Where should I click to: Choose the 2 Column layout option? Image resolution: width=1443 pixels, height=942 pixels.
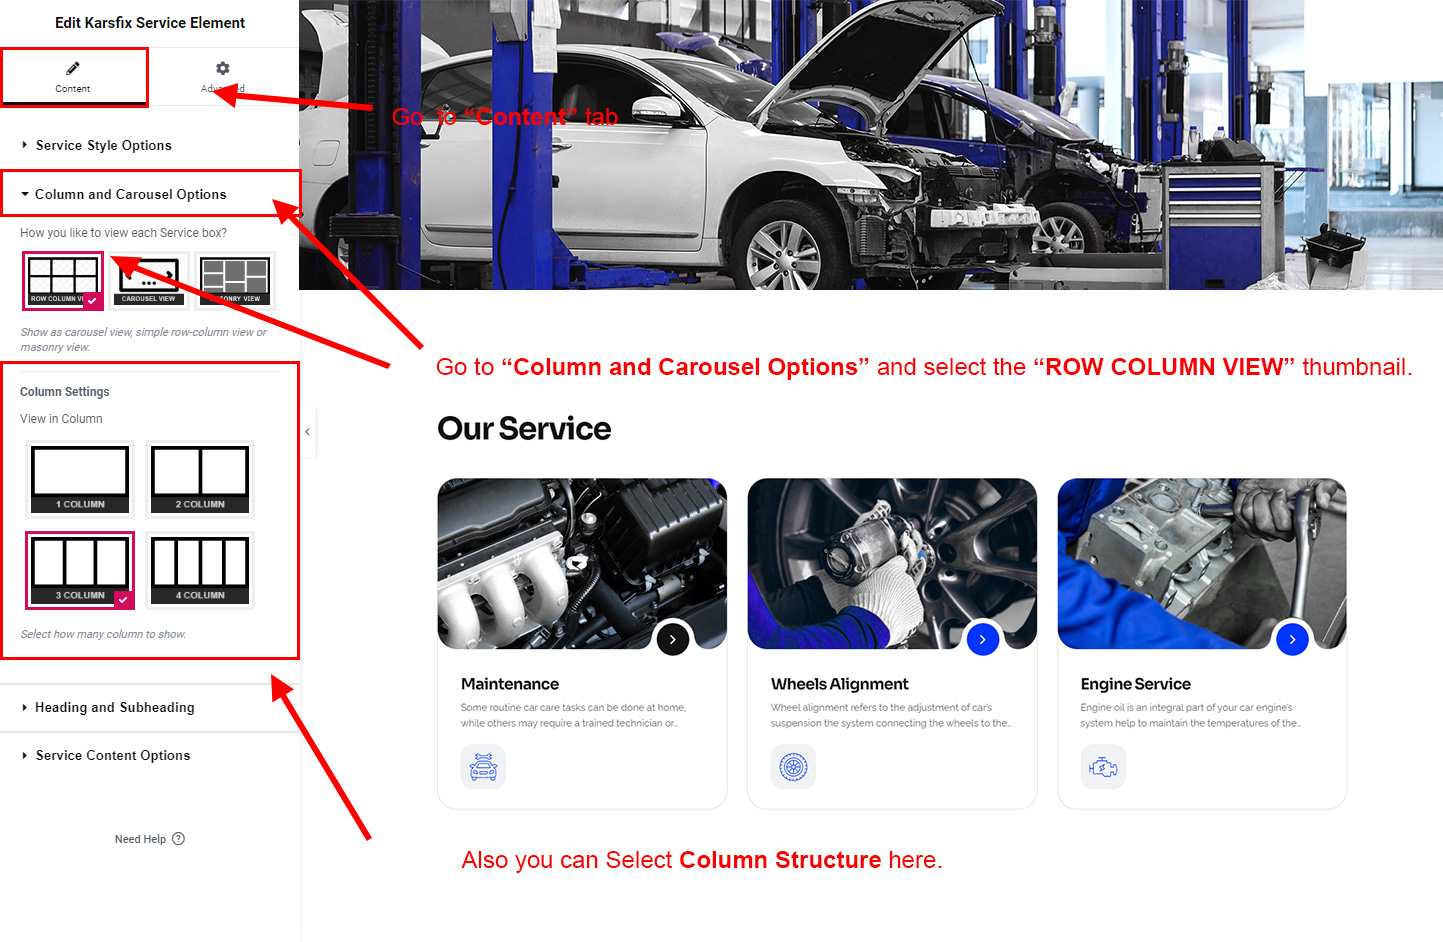coord(200,479)
